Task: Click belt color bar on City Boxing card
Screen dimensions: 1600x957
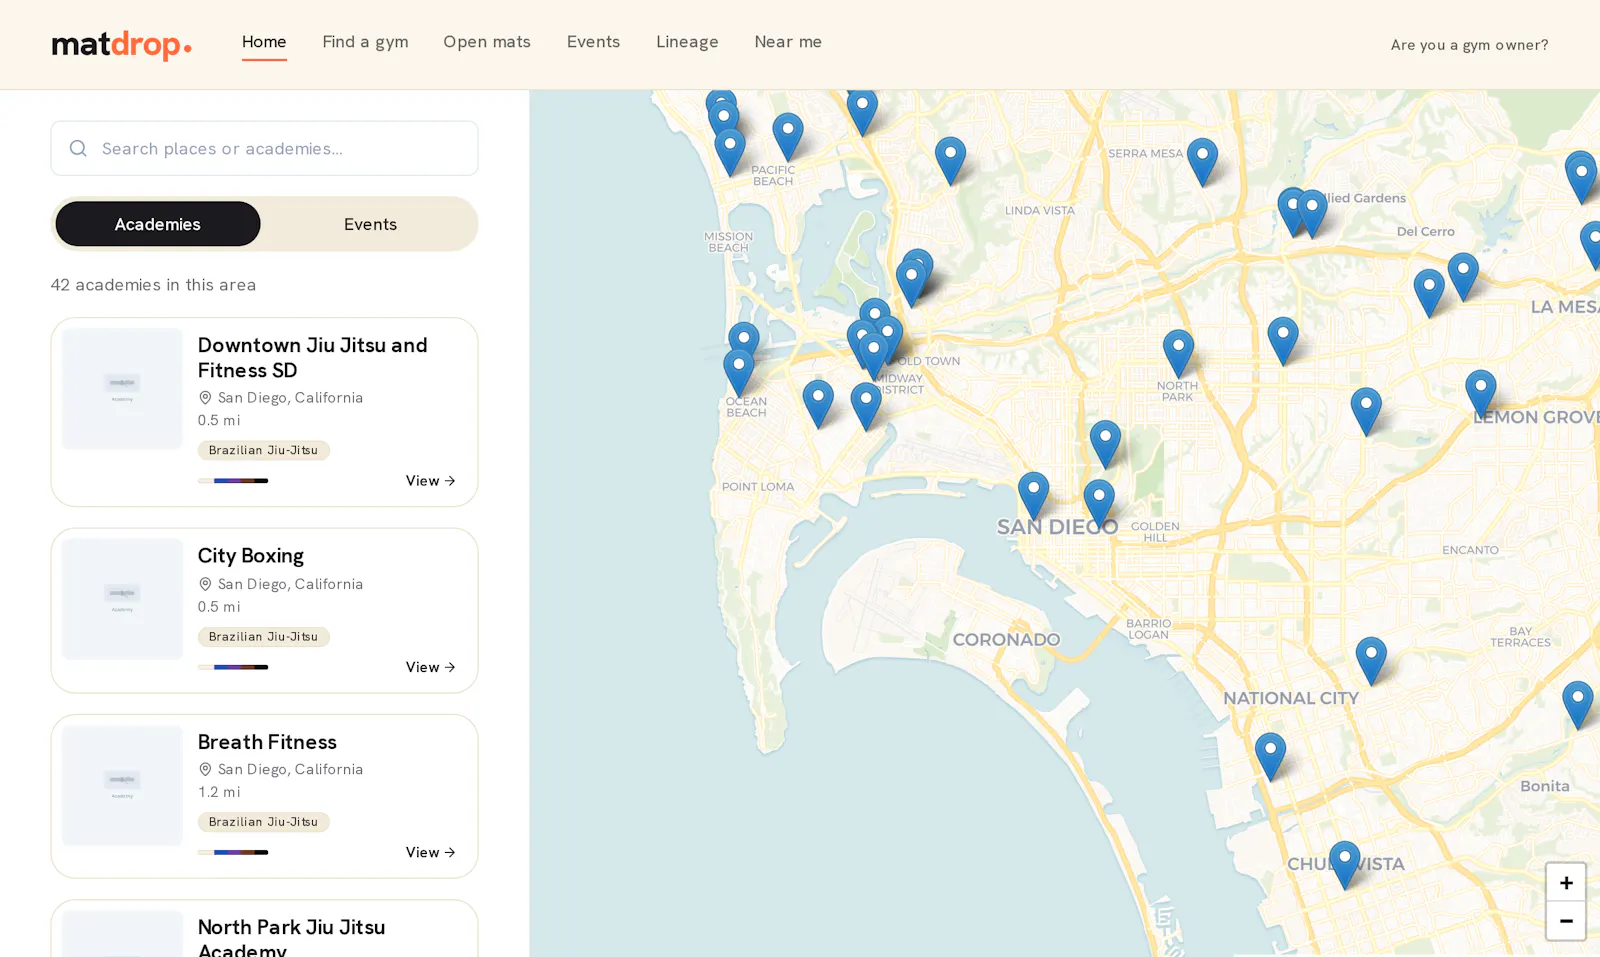Action: 233,667
